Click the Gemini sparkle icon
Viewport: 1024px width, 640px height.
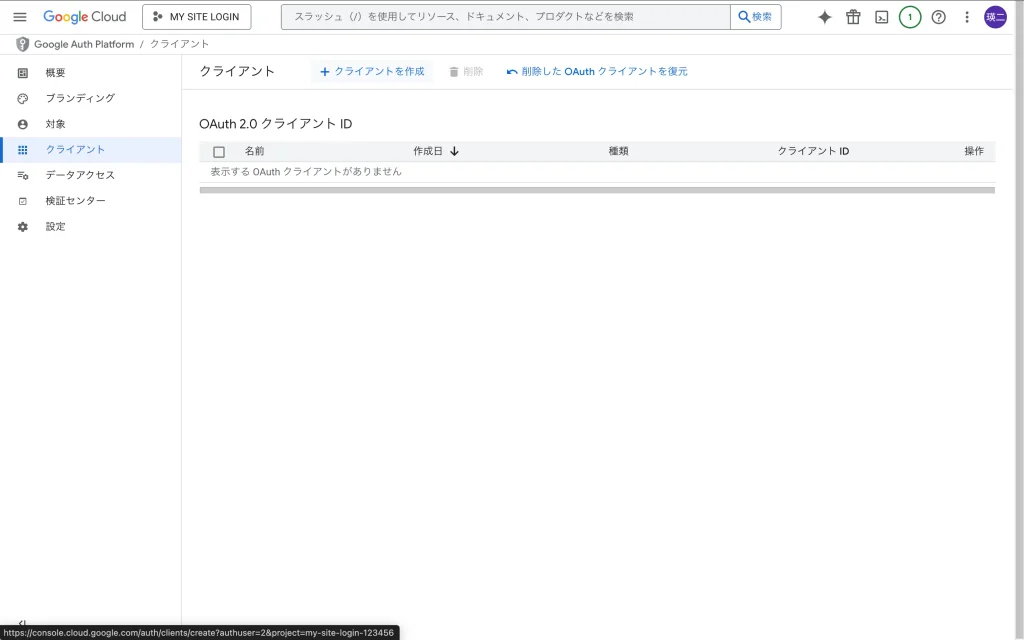point(824,17)
